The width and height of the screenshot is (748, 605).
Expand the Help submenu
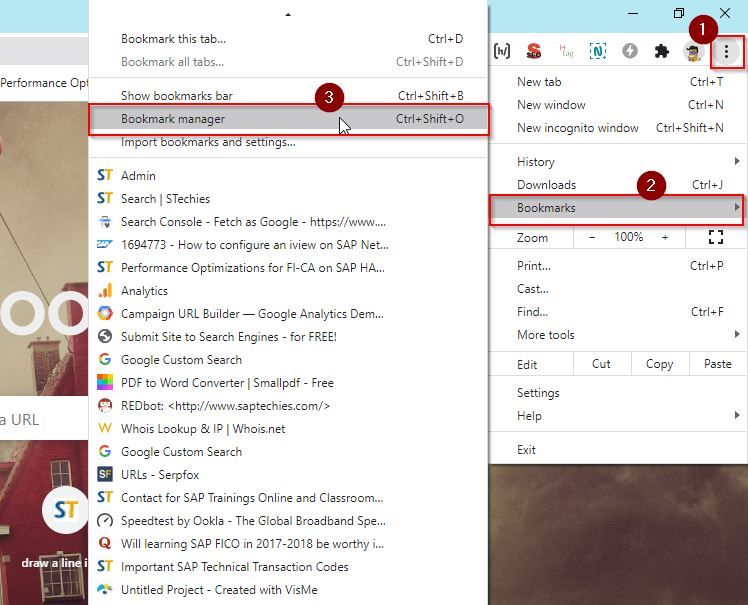[x=619, y=416]
